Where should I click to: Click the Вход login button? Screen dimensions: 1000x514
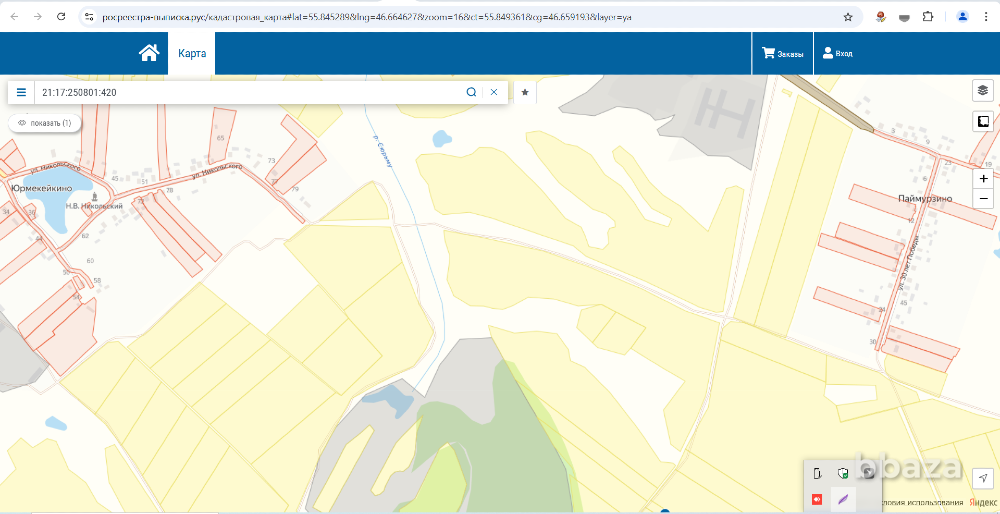(x=838, y=54)
